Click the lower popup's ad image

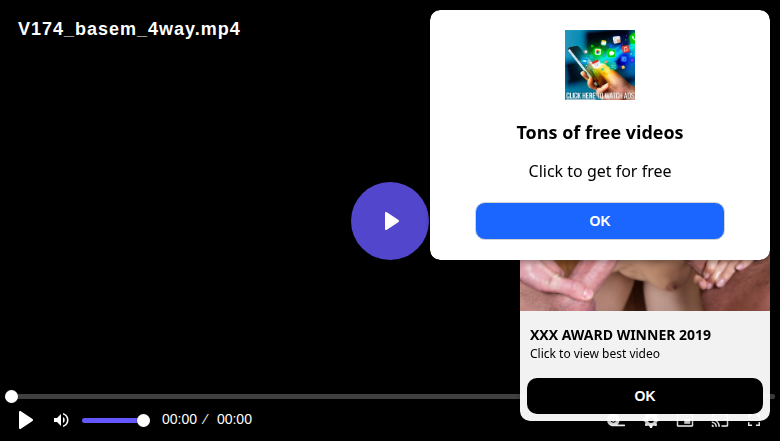click(x=645, y=285)
